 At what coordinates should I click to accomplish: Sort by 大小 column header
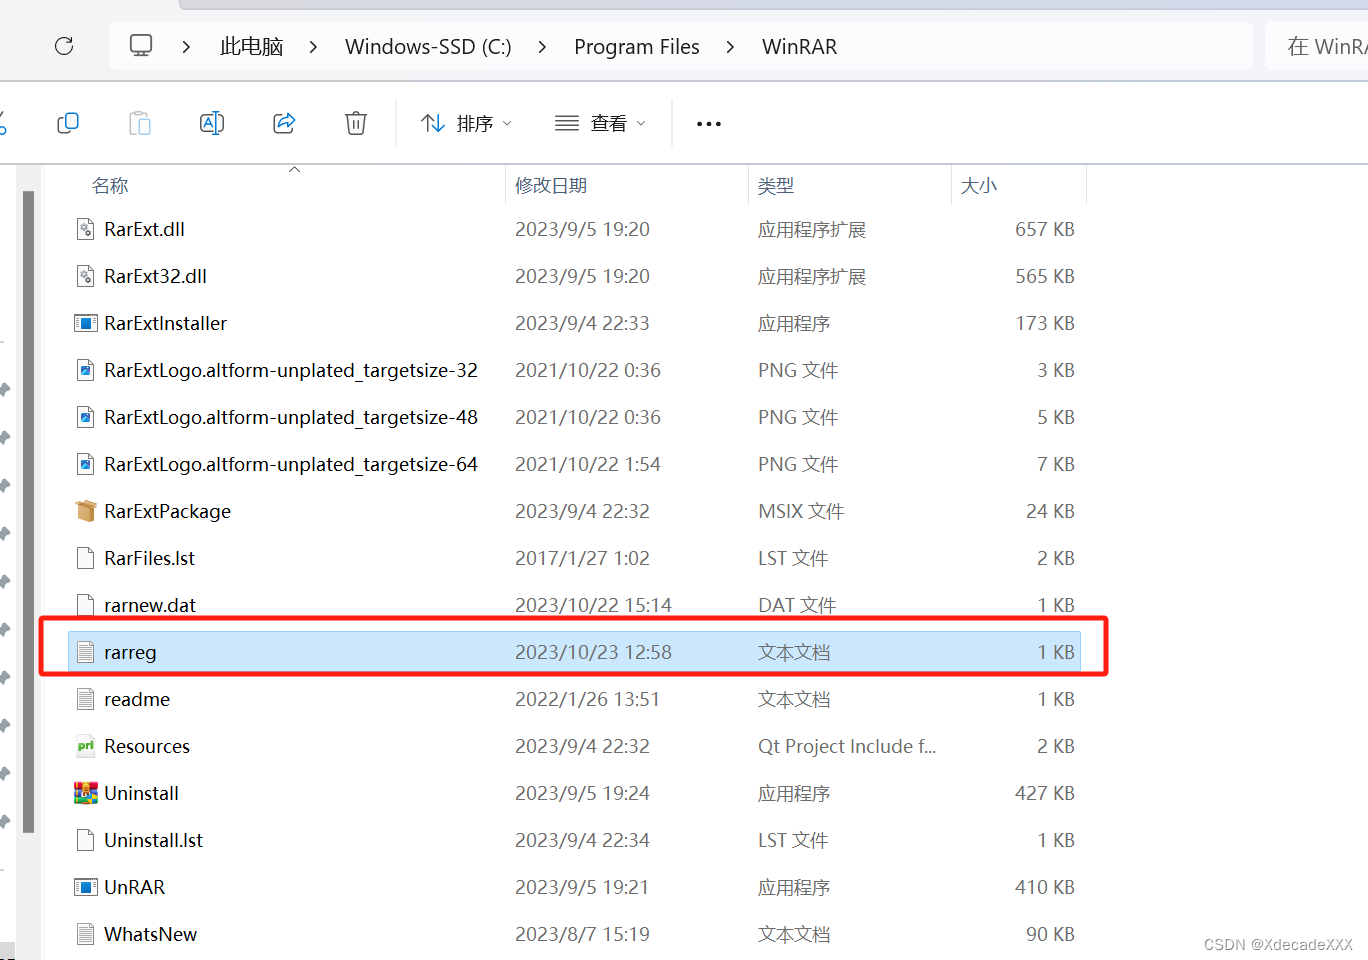click(979, 186)
